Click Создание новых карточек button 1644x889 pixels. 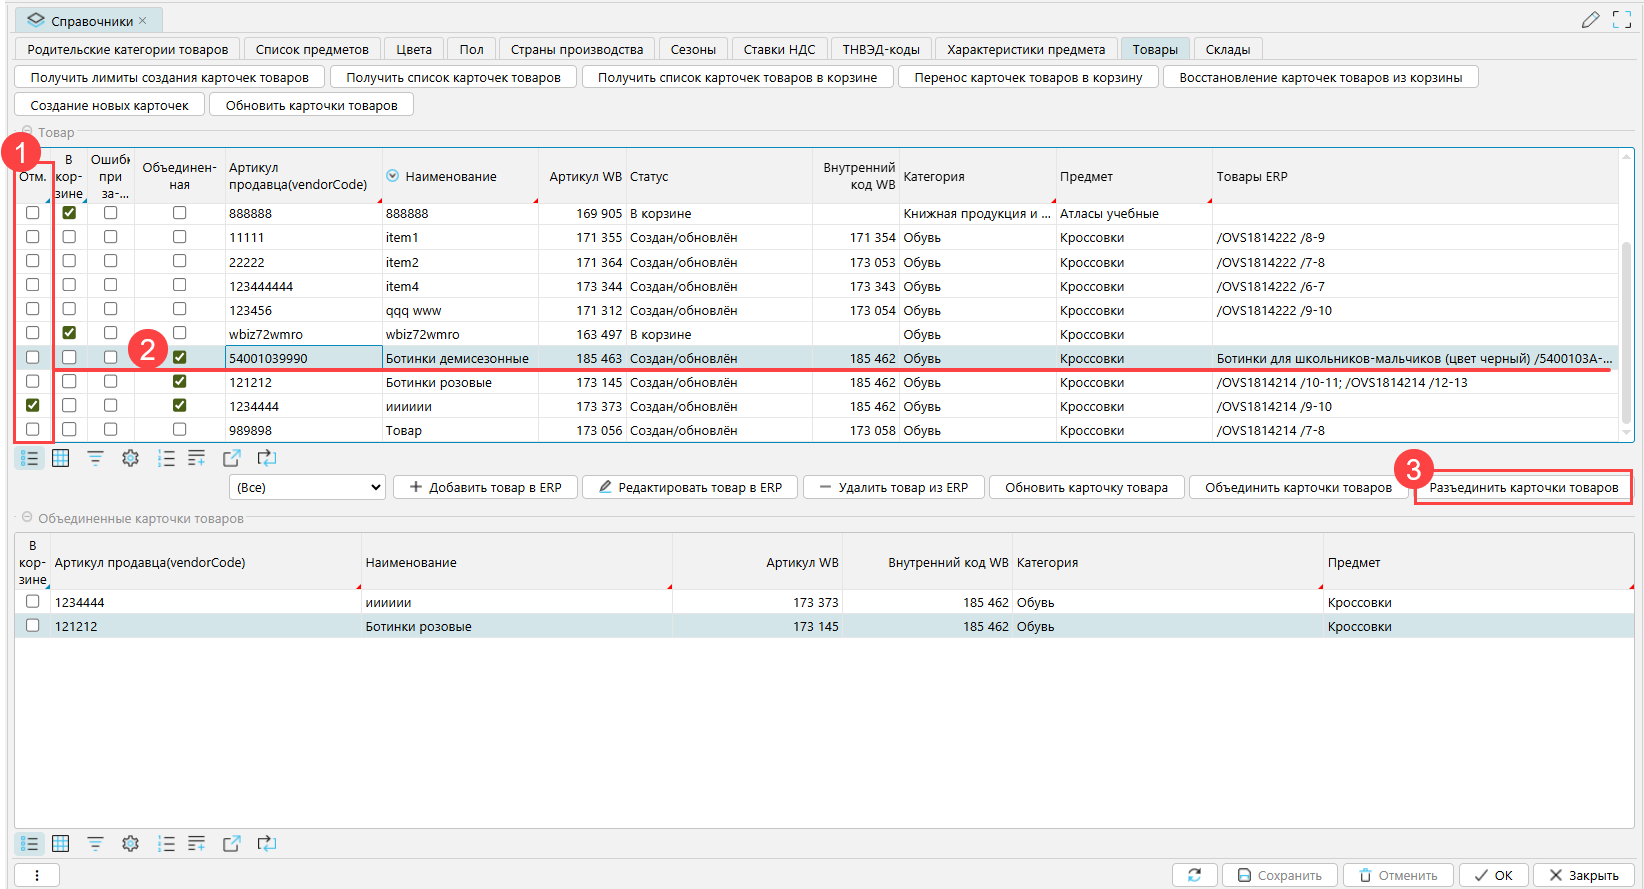click(110, 105)
